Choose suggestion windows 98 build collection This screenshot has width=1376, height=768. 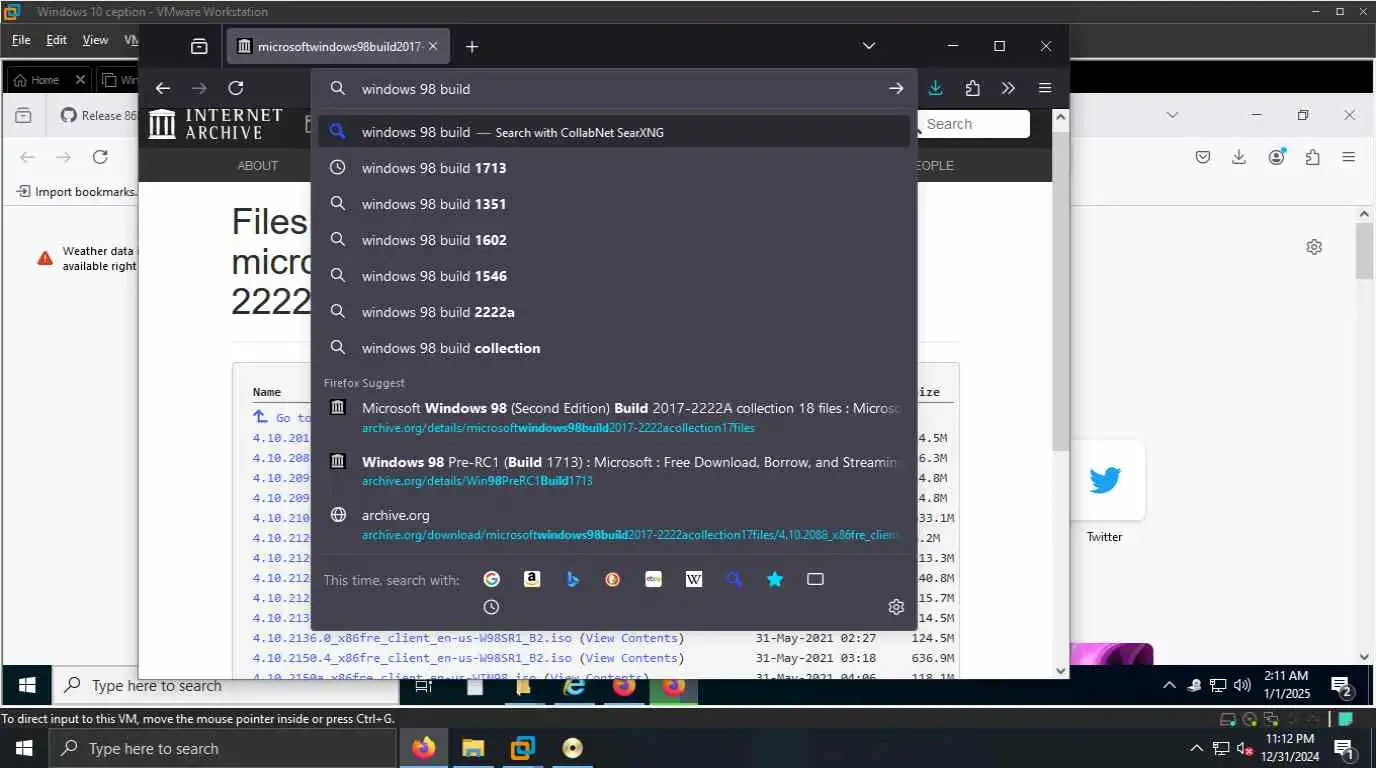pos(615,348)
